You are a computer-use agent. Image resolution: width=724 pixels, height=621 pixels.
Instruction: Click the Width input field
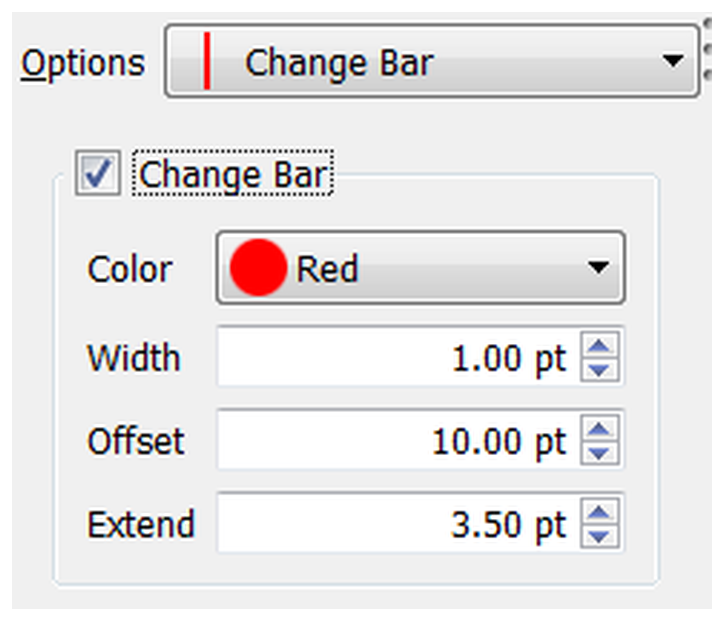(399, 357)
